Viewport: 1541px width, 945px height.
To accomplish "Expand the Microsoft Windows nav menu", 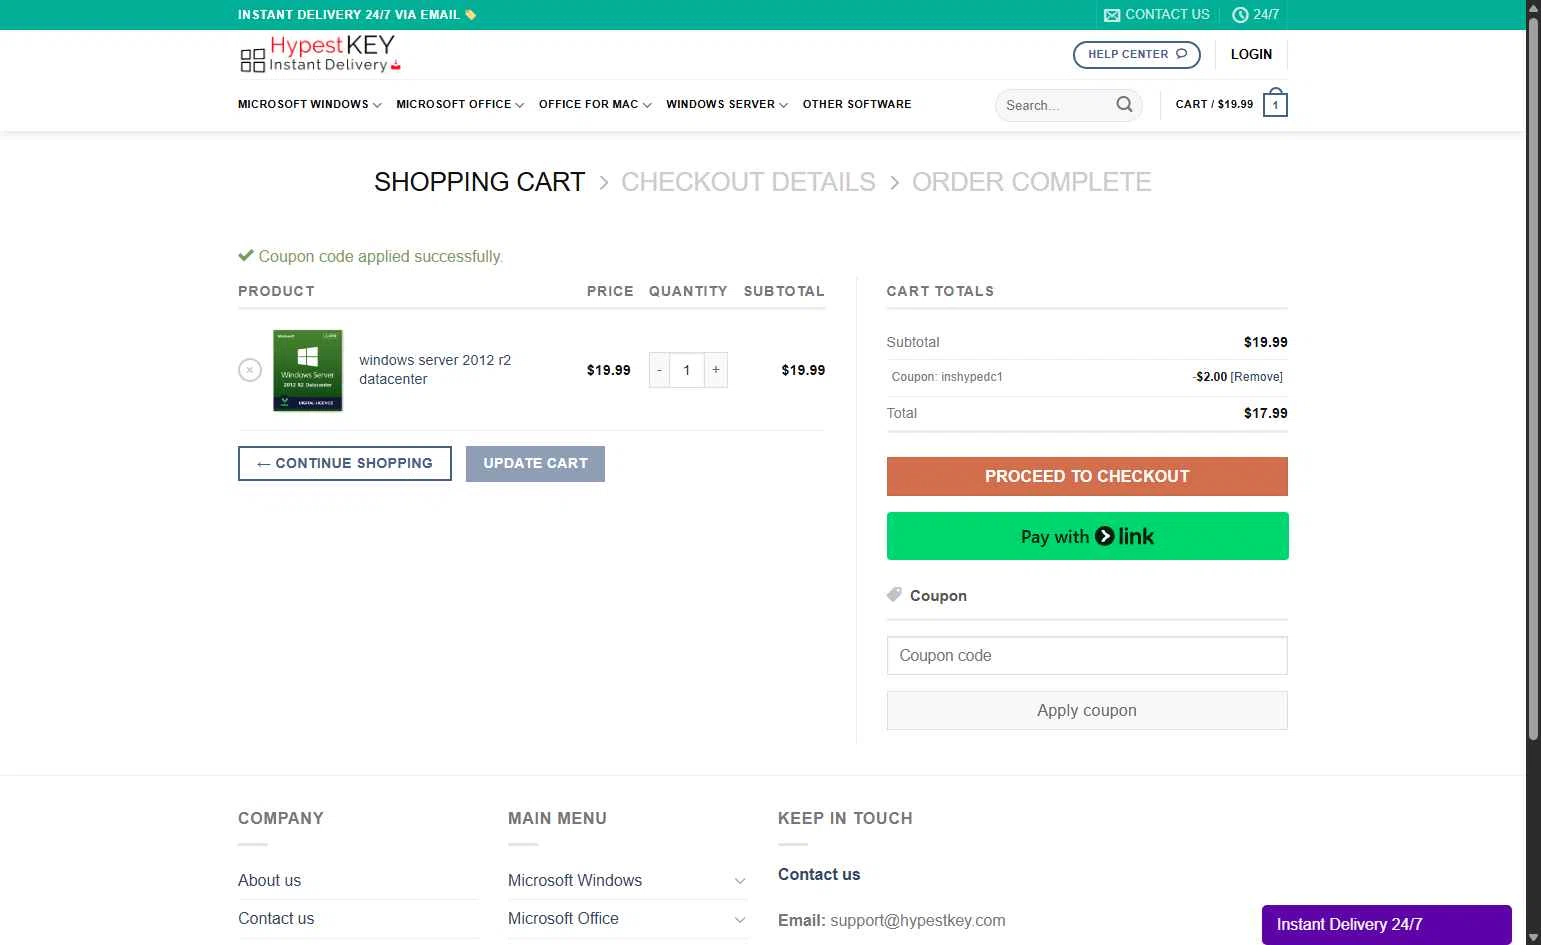I will [x=309, y=104].
